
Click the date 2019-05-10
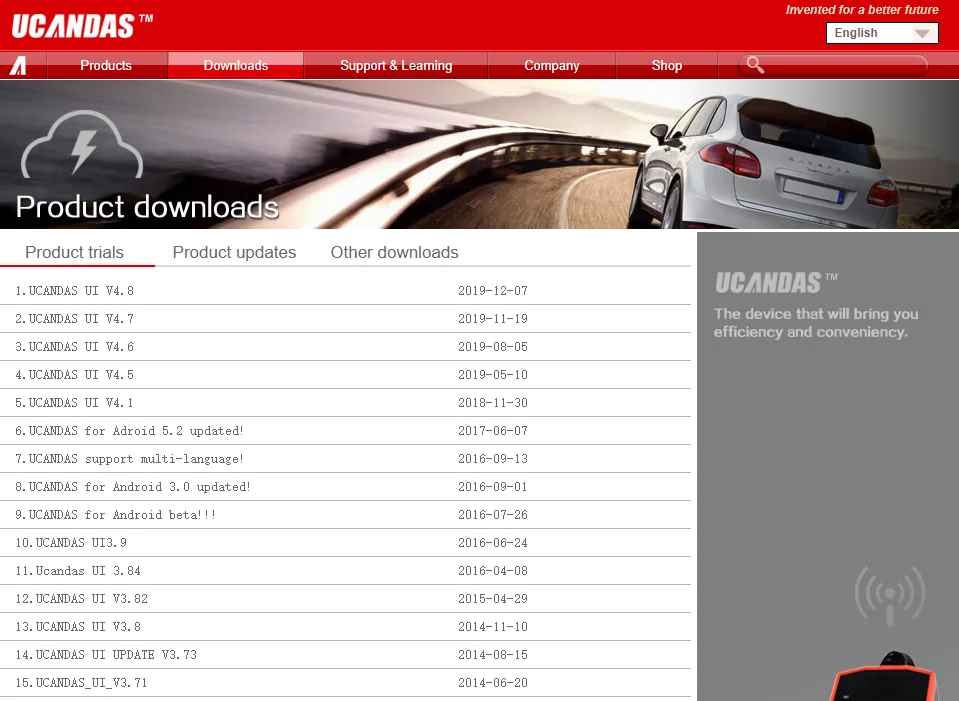pyautogui.click(x=493, y=375)
